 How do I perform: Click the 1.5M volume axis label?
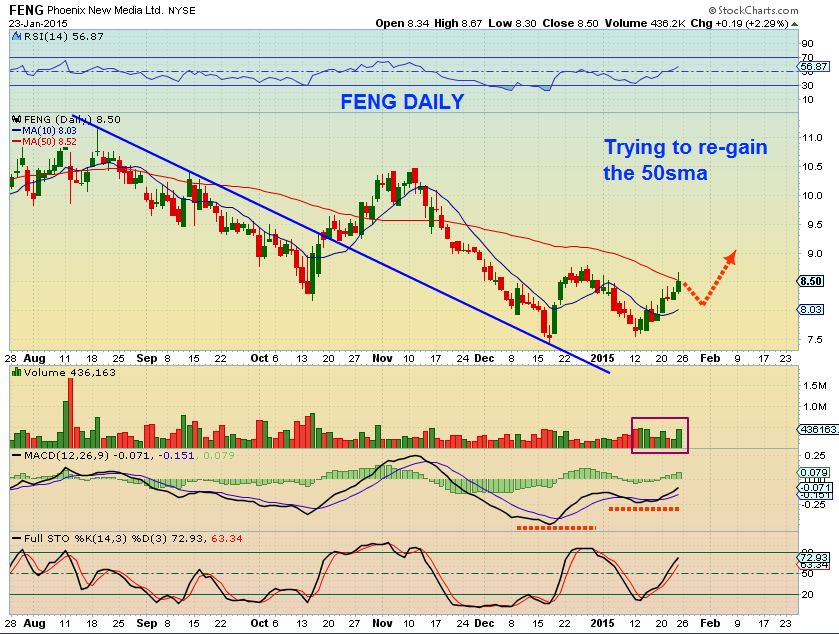(x=814, y=385)
